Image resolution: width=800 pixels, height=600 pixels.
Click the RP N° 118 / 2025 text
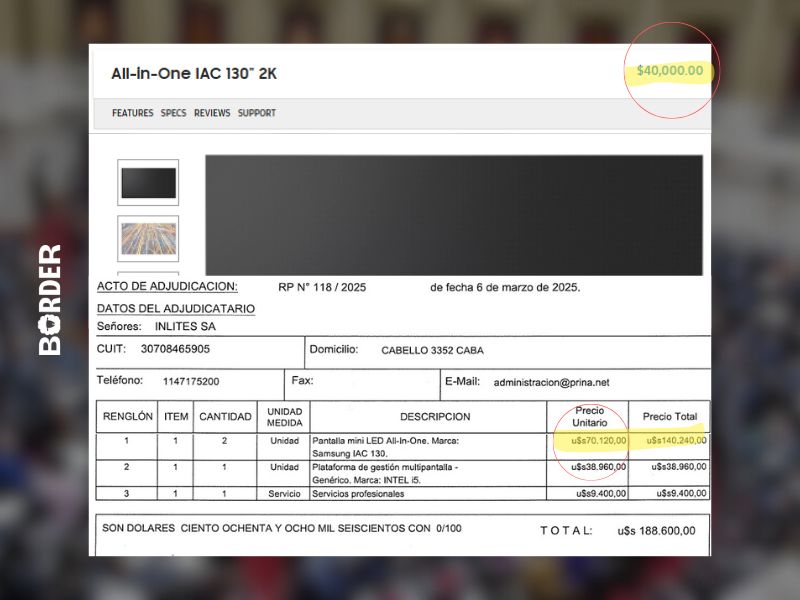pos(322,287)
